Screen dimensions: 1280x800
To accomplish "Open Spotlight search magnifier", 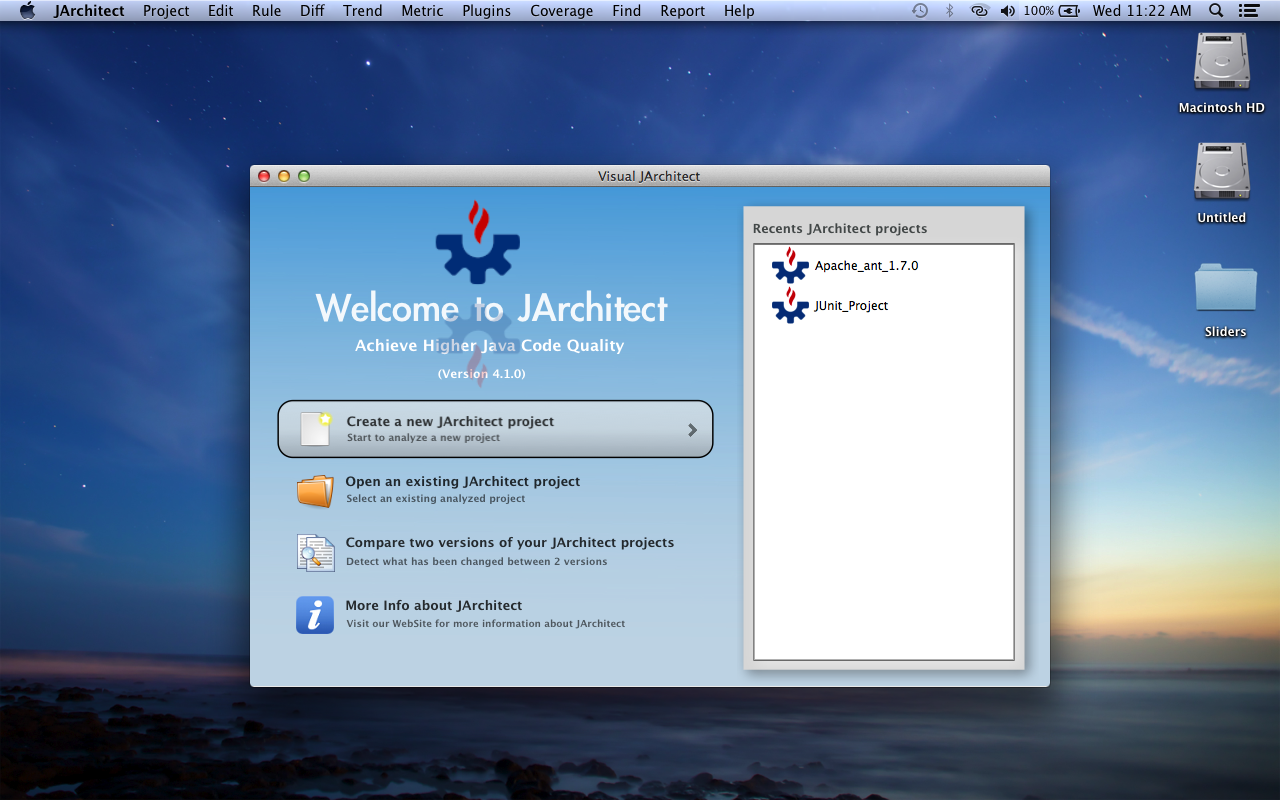I will tap(1216, 11).
